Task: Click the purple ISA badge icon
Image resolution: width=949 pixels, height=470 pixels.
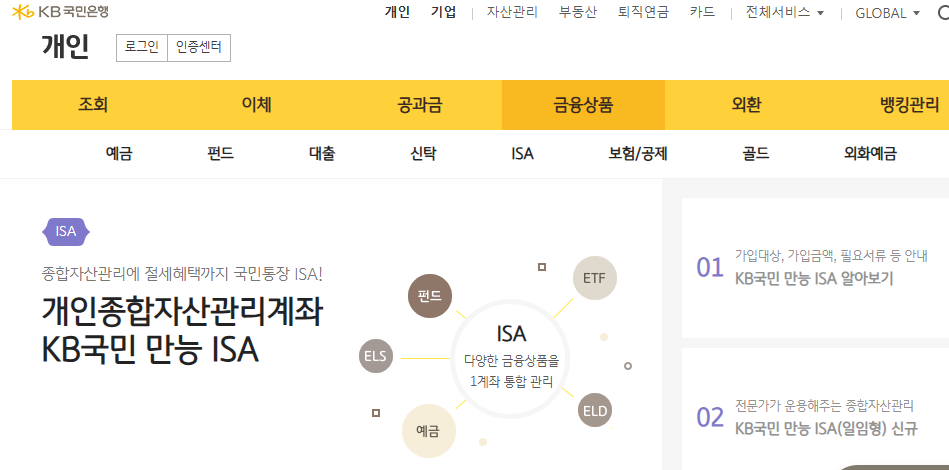Action: pyautogui.click(x=66, y=231)
